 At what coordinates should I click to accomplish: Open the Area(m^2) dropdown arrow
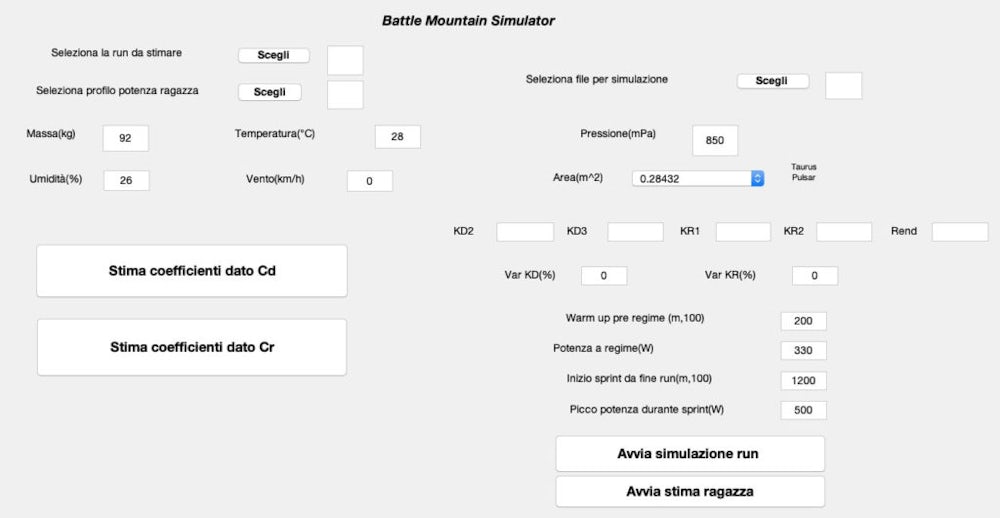pyautogui.click(x=757, y=179)
